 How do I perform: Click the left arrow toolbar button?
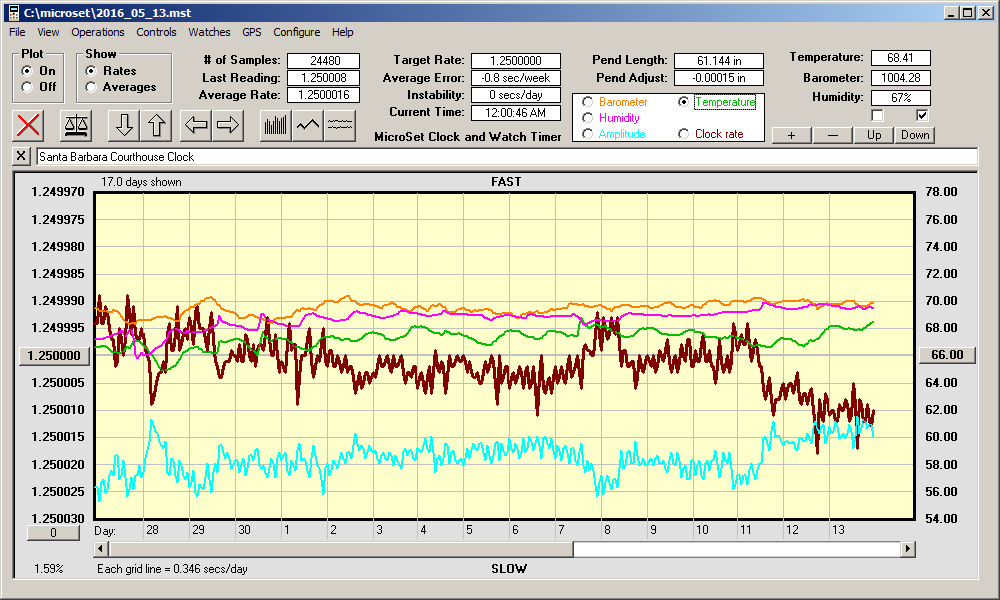tap(196, 125)
